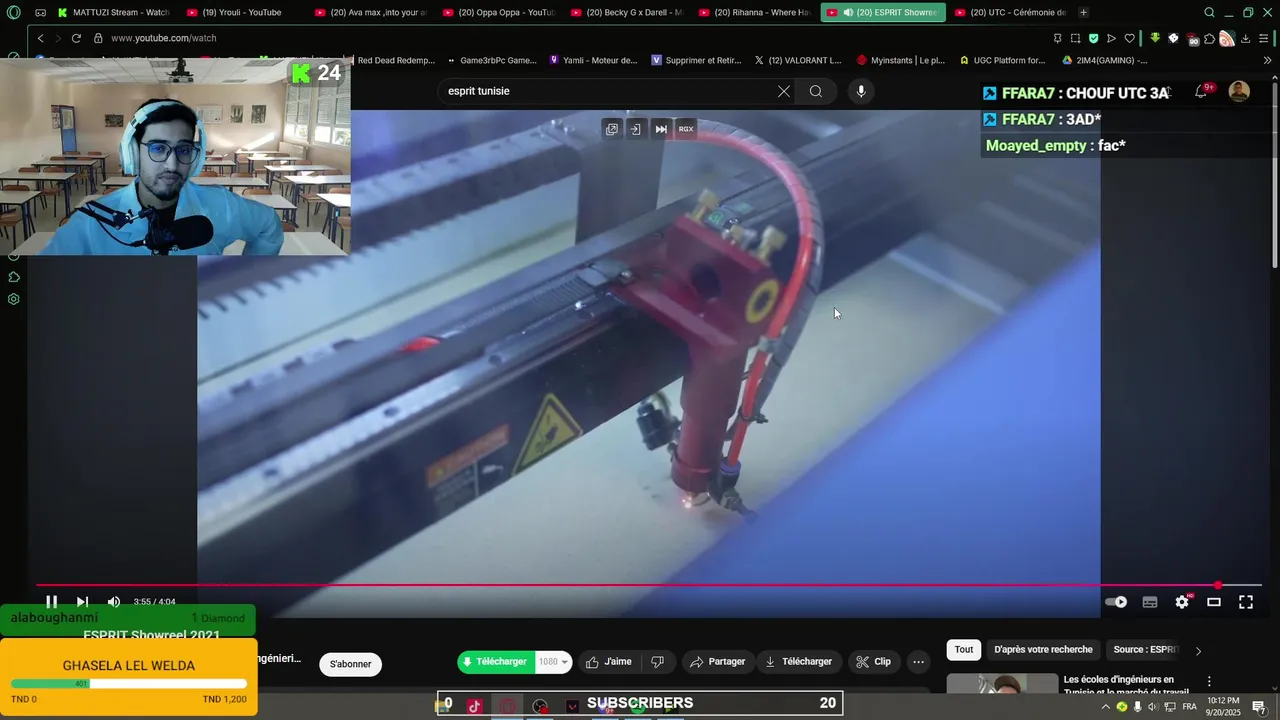Screen dimensions: 1280x720
Task: Open the account avatar menu
Action: [1239, 91]
